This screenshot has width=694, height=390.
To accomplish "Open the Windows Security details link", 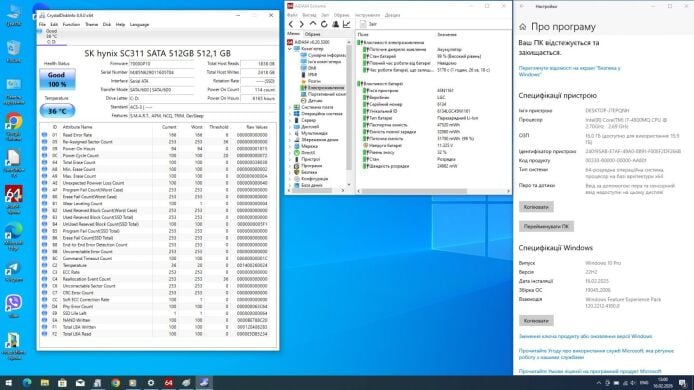I will click(x=569, y=71).
